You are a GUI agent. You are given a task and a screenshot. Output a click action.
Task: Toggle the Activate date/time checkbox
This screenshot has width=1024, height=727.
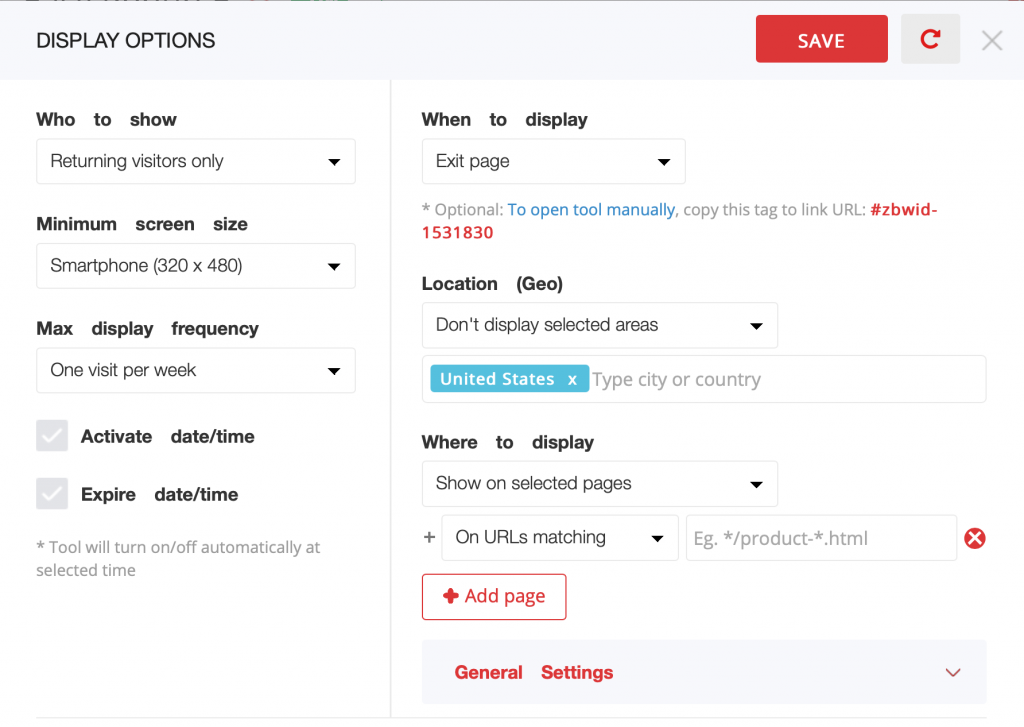pyautogui.click(x=52, y=436)
